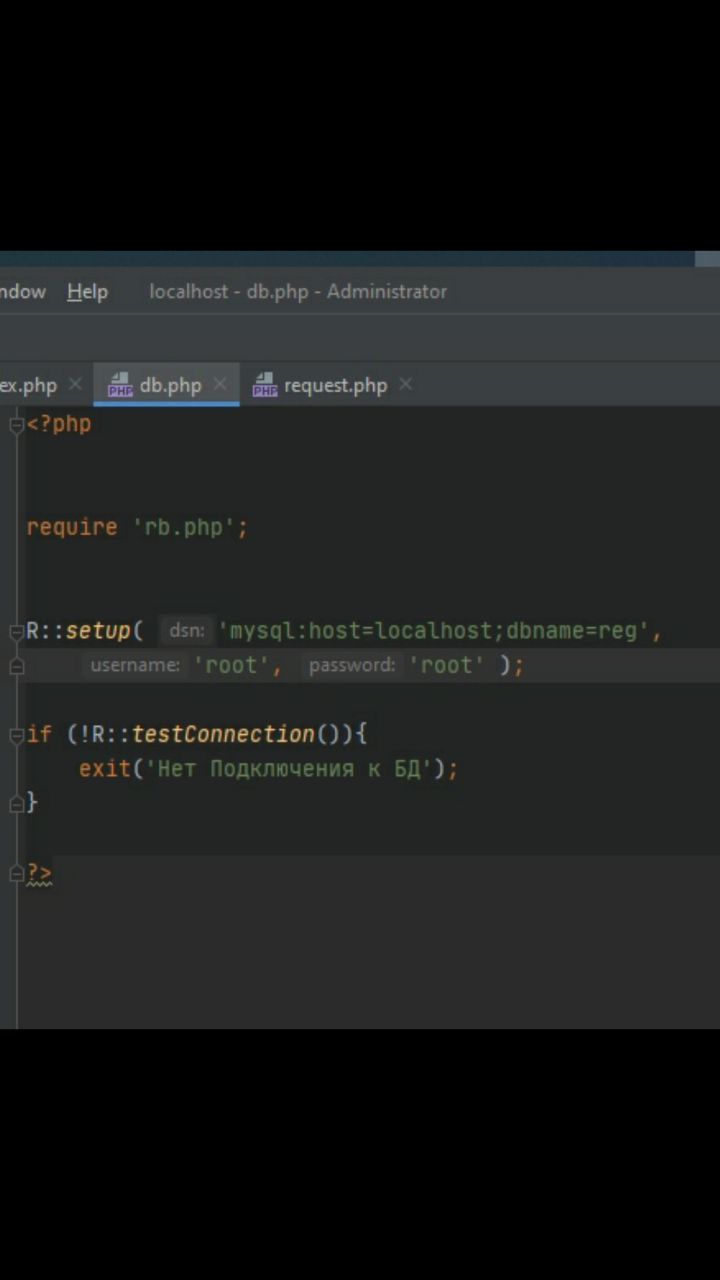This screenshot has height=1280, width=720.
Task: Close the request.php tab
Action: (405, 384)
